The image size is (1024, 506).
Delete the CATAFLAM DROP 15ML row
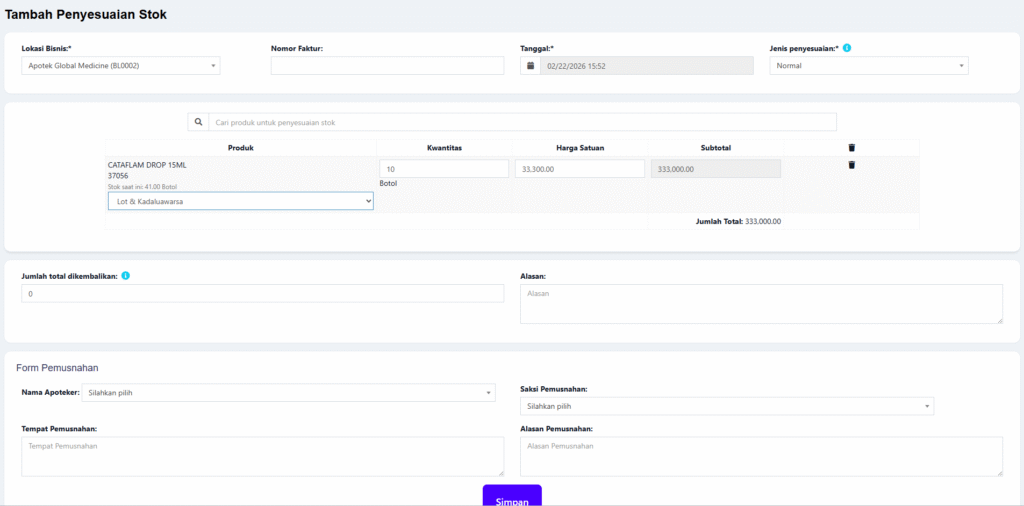851,165
